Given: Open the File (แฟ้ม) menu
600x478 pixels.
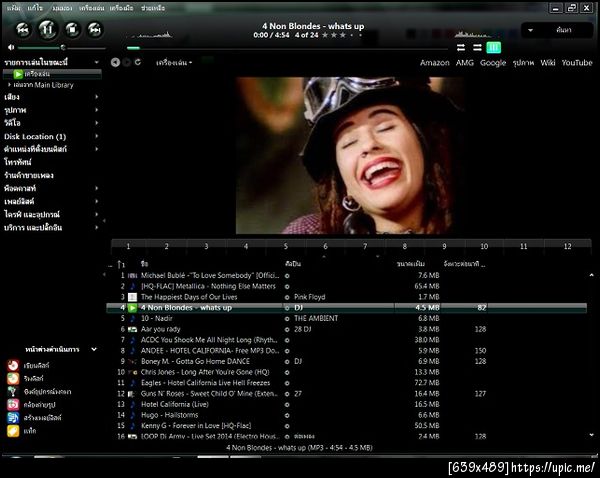Looking at the screenshot, I should 14,8.
